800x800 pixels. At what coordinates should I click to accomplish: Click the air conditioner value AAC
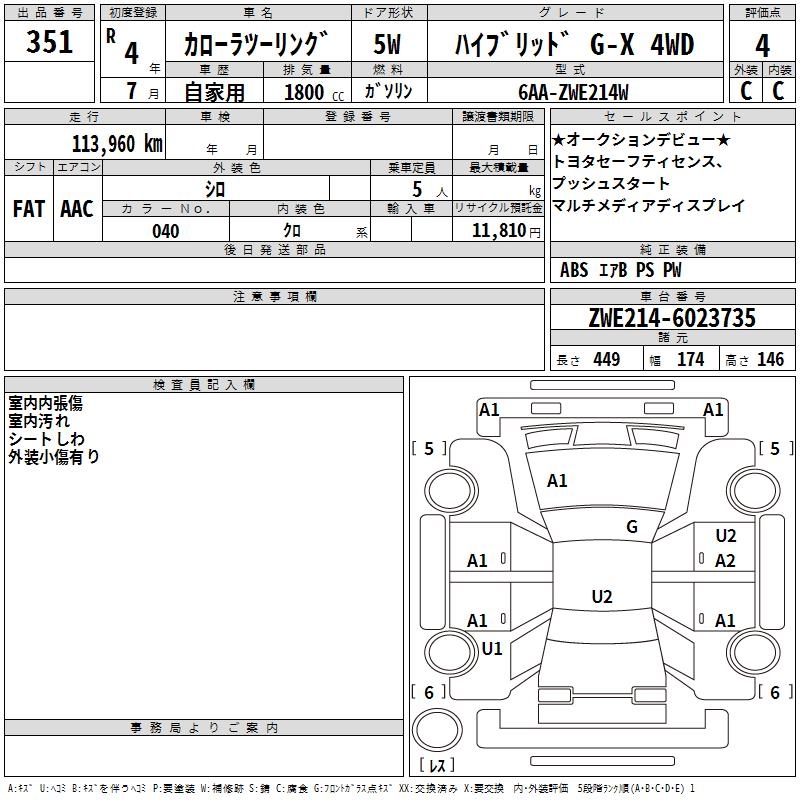click(x=77, y=209)
